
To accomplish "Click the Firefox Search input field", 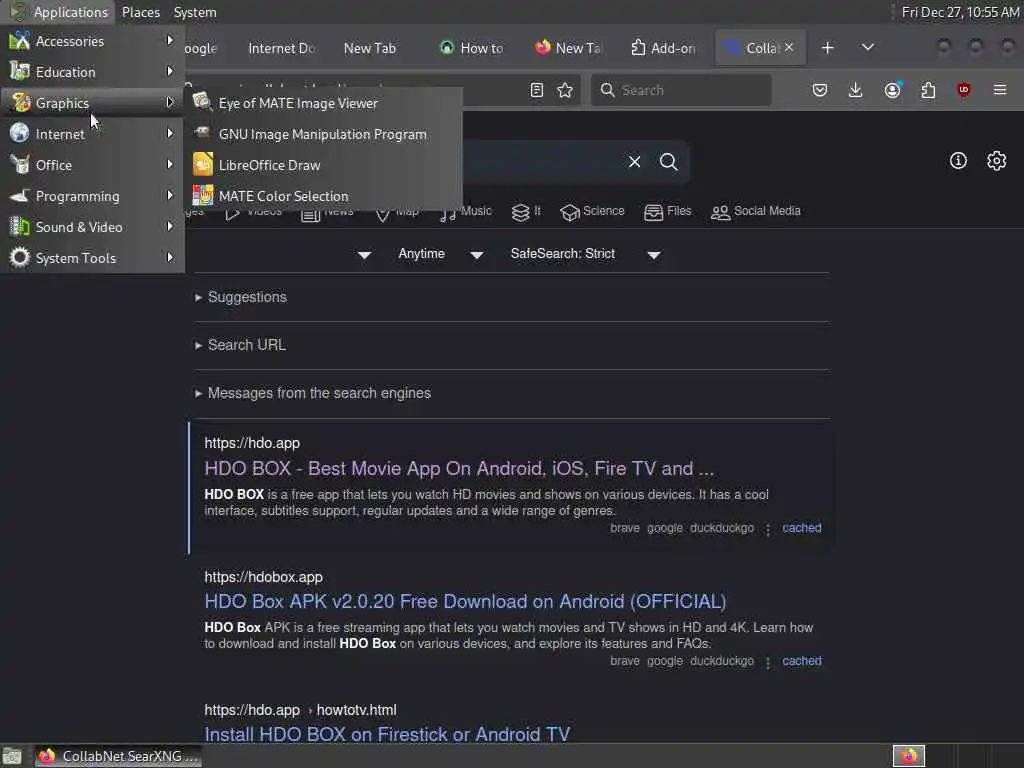I will pos(682,90).
